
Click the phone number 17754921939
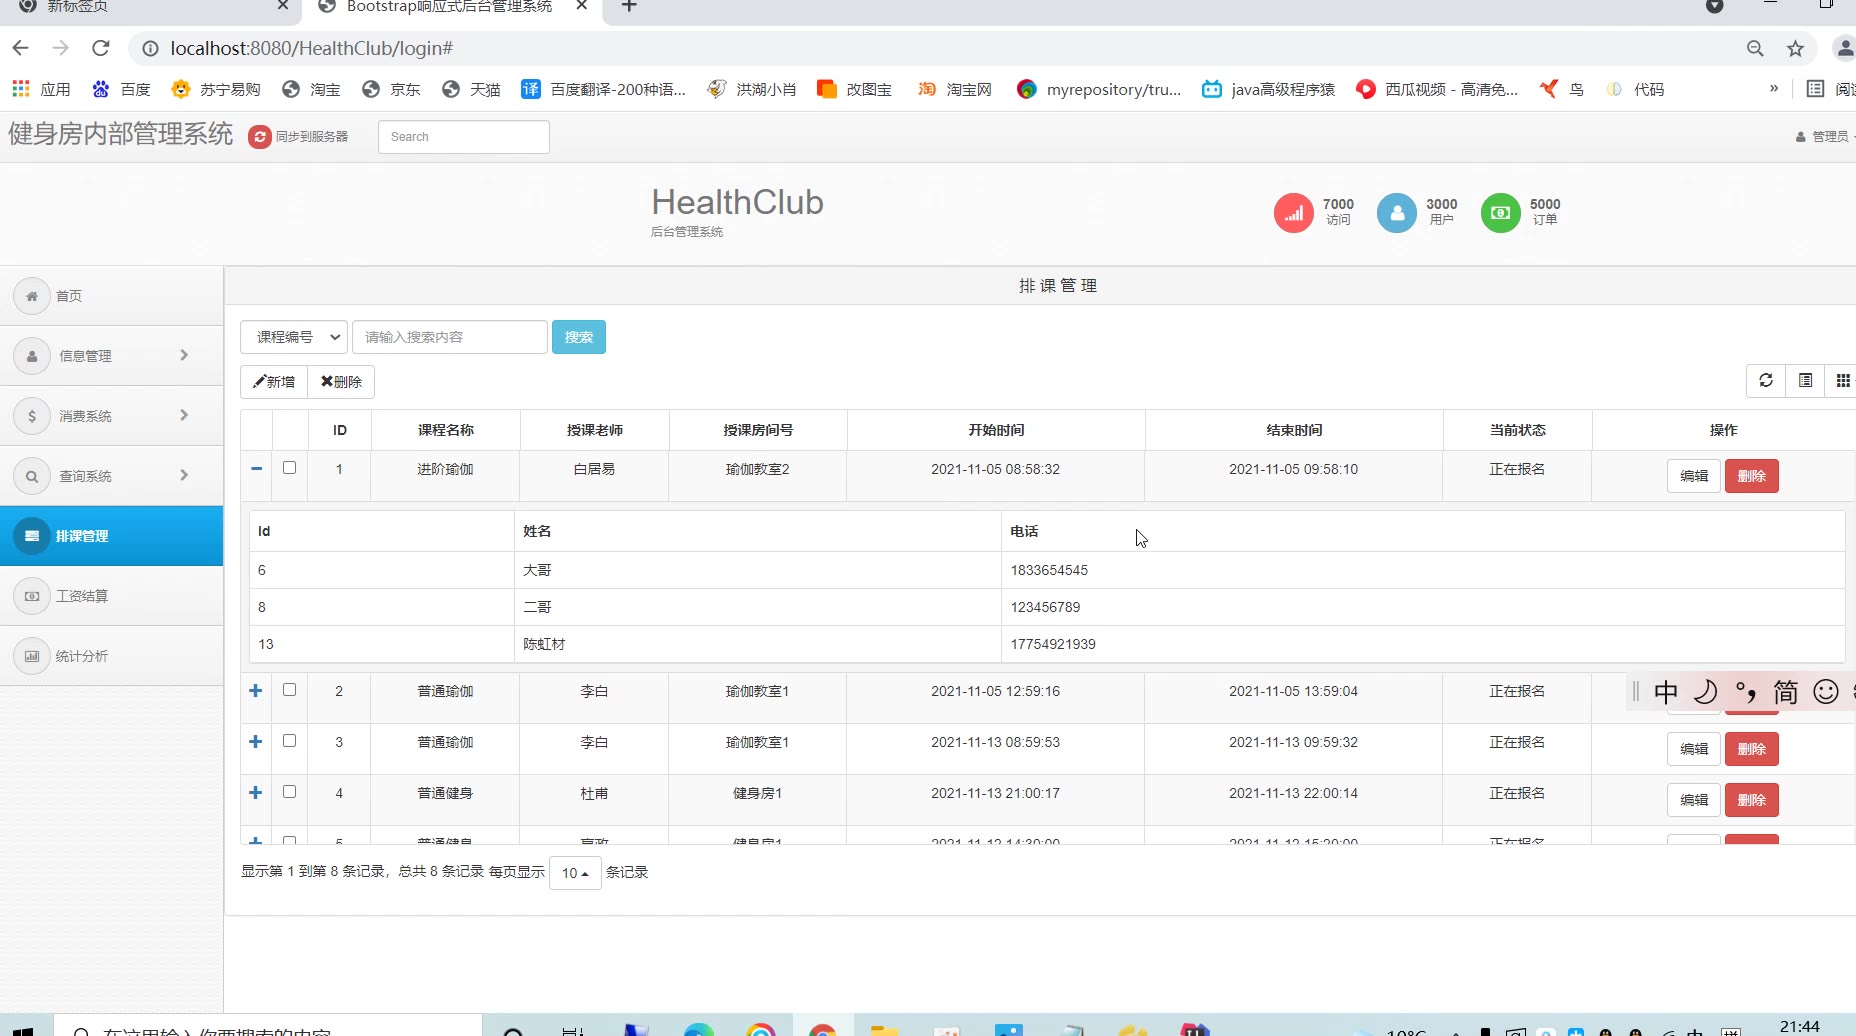tap(1053, 644)
